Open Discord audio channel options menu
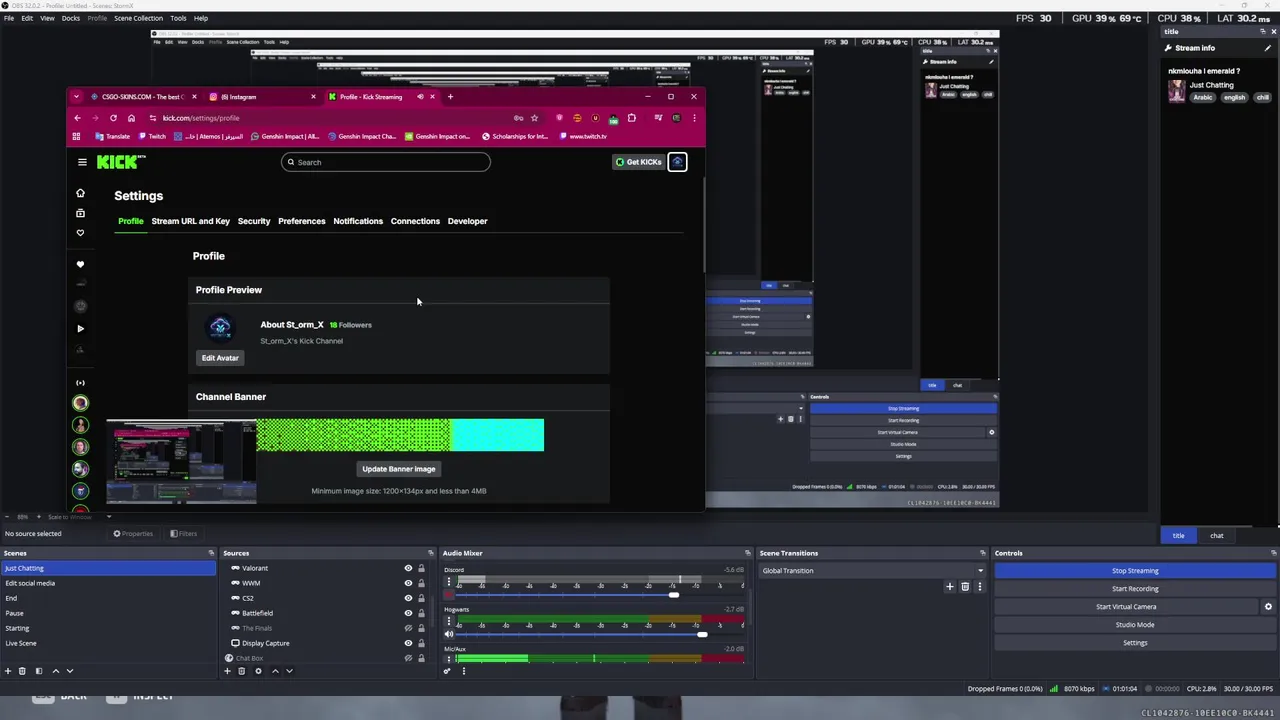Image resolution: width=1280 pixels, height=720 pixels. (x=448, y=581)
